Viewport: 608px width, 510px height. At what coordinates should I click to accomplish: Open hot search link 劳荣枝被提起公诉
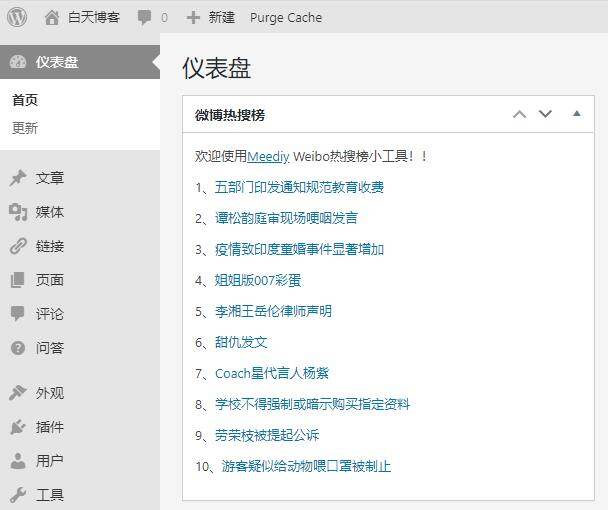point(267,436)
